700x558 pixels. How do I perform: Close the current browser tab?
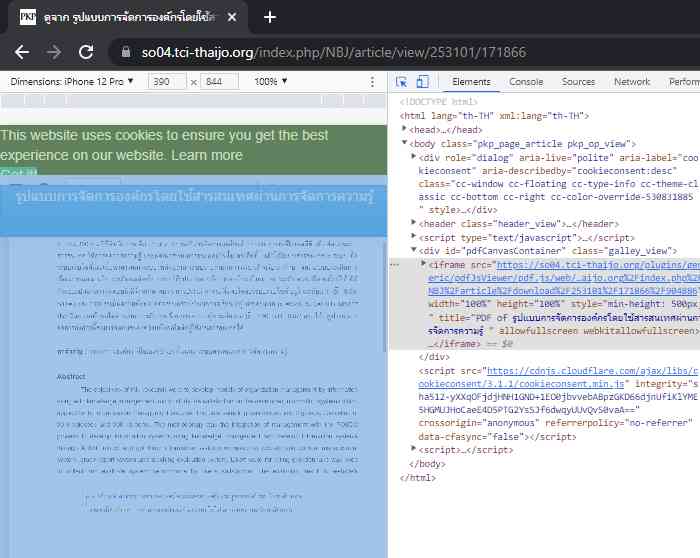(232, 17)
